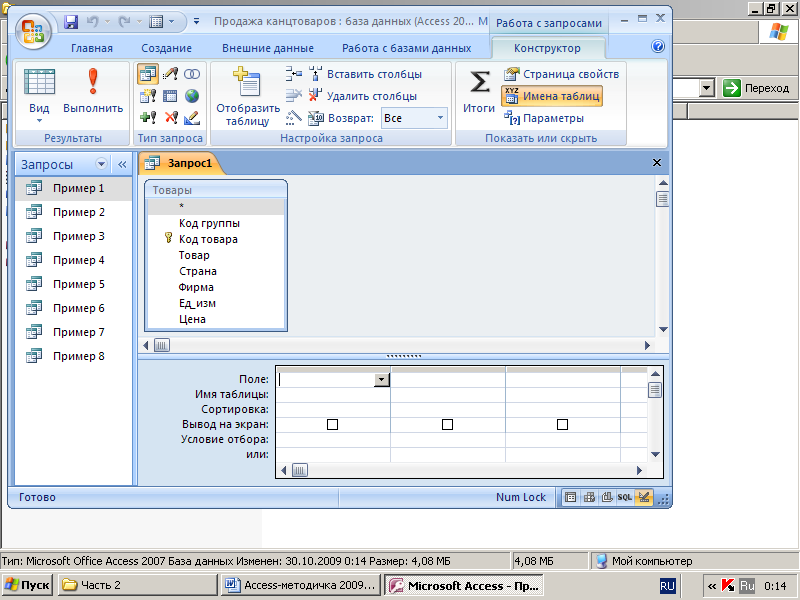Click the RU language indicator
The image size is (800, 600).
click(x=667, y=586)
